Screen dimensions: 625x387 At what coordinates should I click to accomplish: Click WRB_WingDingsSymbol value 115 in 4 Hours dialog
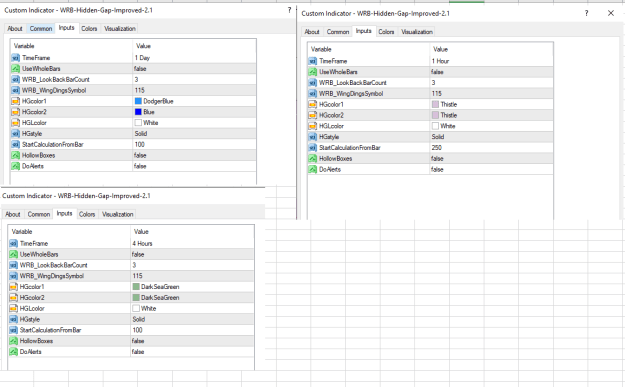[x=138, y=276]
